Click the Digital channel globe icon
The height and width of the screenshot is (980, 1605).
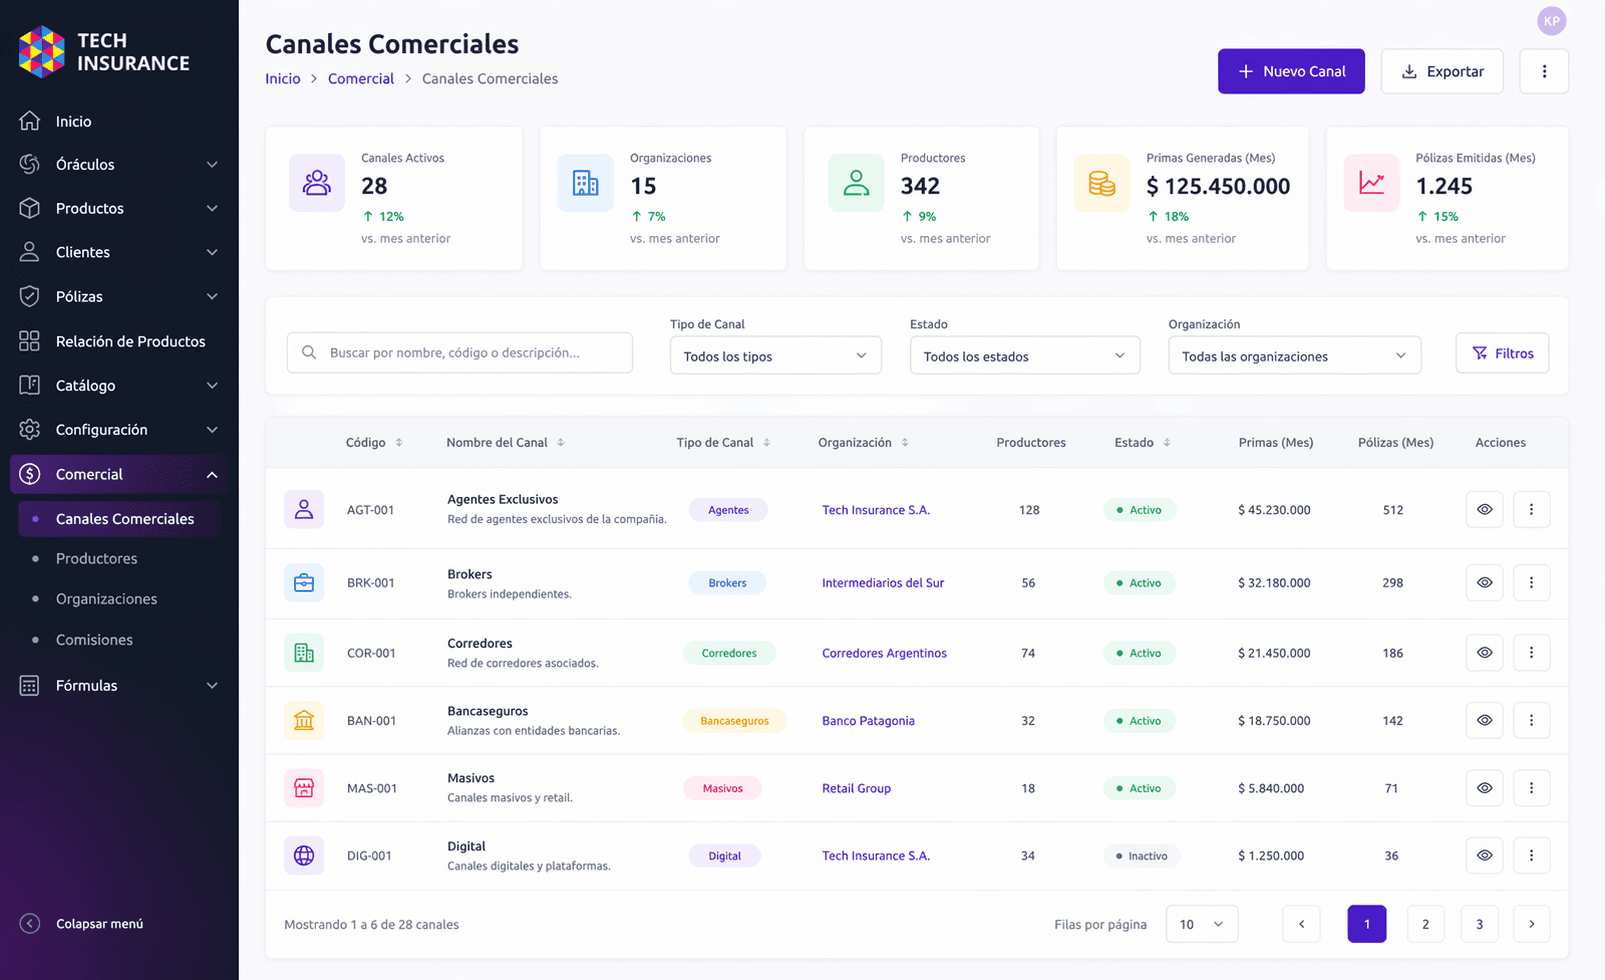click(x=304, y=855)
